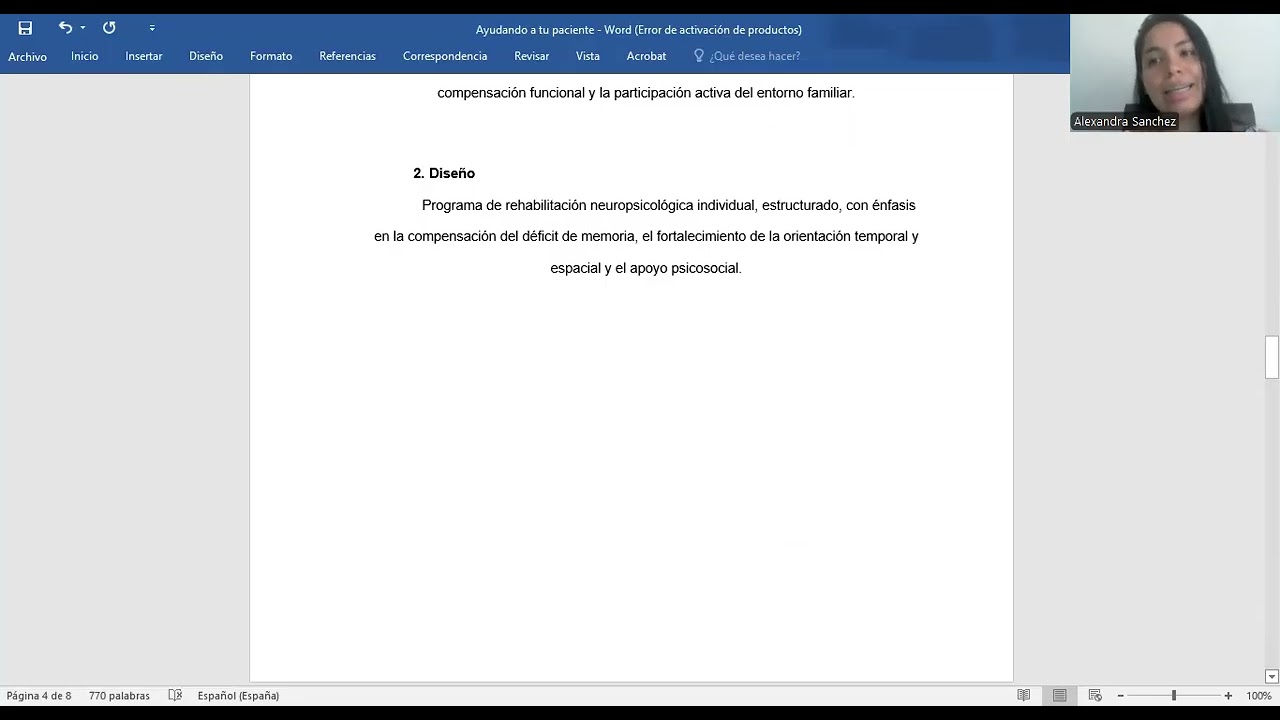Click the 'Alexandra Sanchez' name label
This screenshot has height=720, width=1280.
tap(1125, 121)
